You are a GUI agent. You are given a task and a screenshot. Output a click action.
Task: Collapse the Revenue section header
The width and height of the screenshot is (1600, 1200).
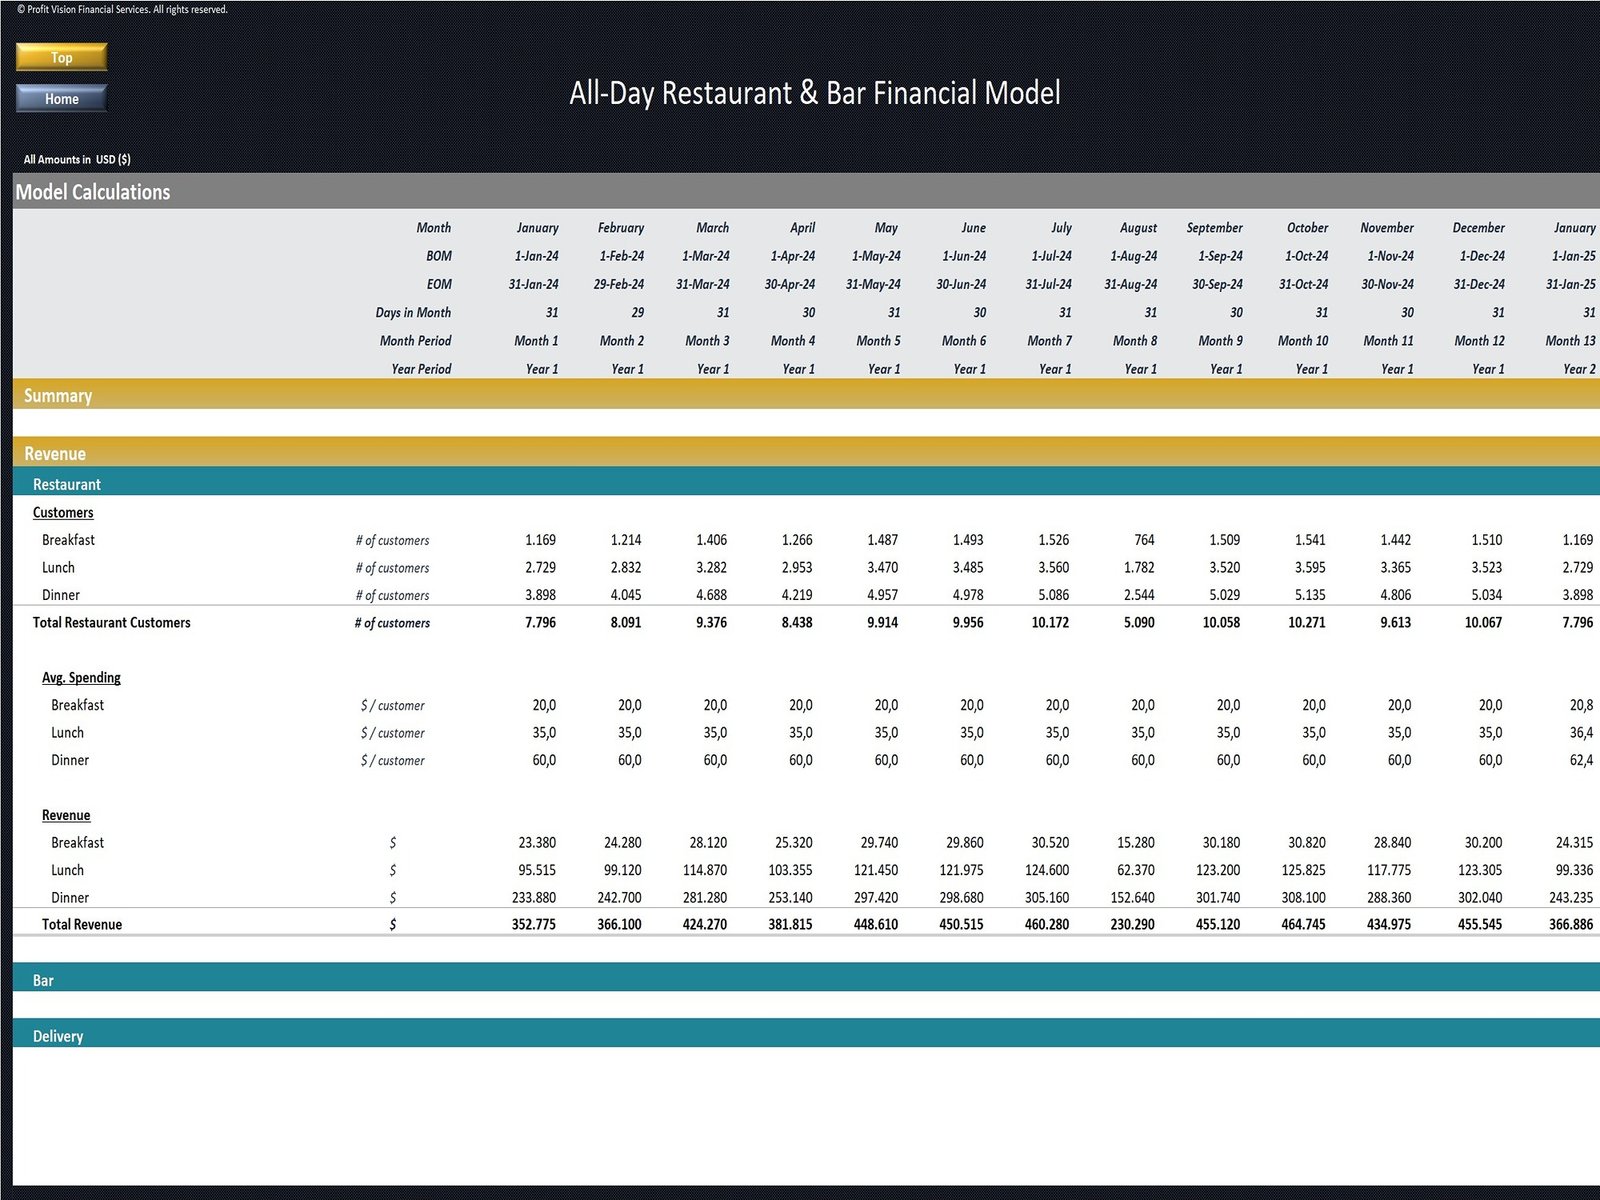(55, 453)
